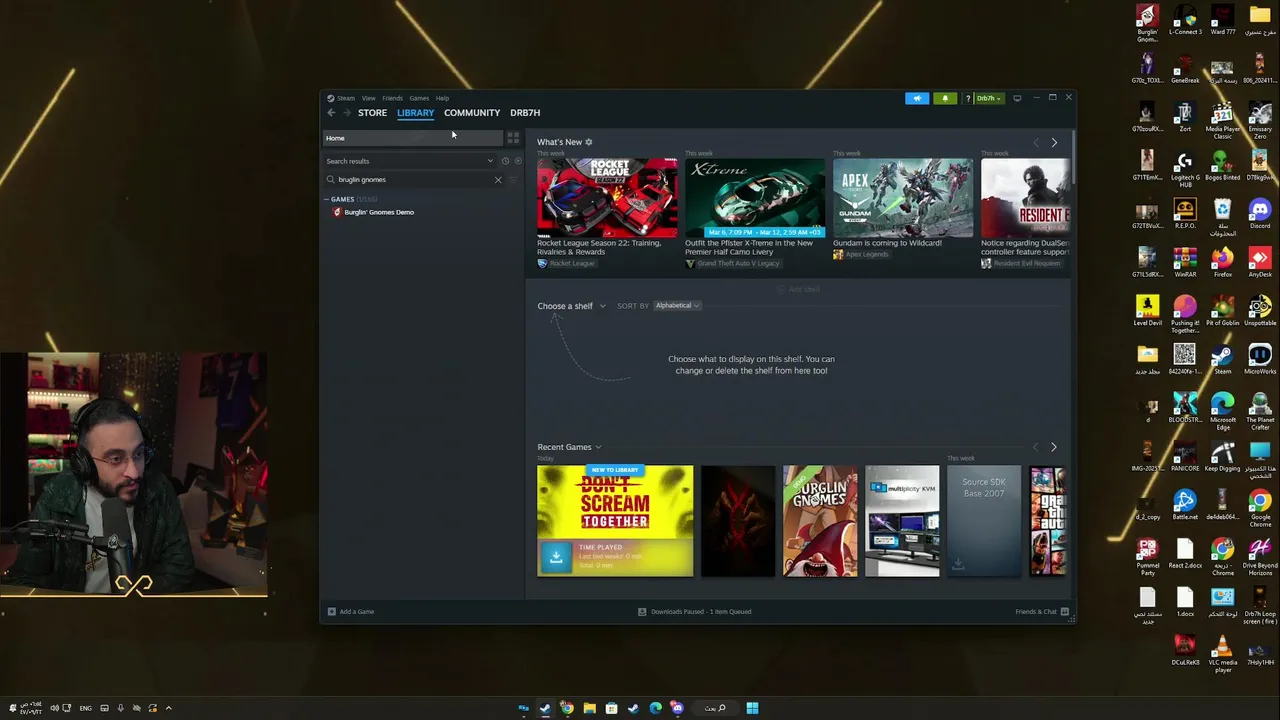Open ENG language indicator in system tray
Screen dimensions: 1280x720
(85, 708)
